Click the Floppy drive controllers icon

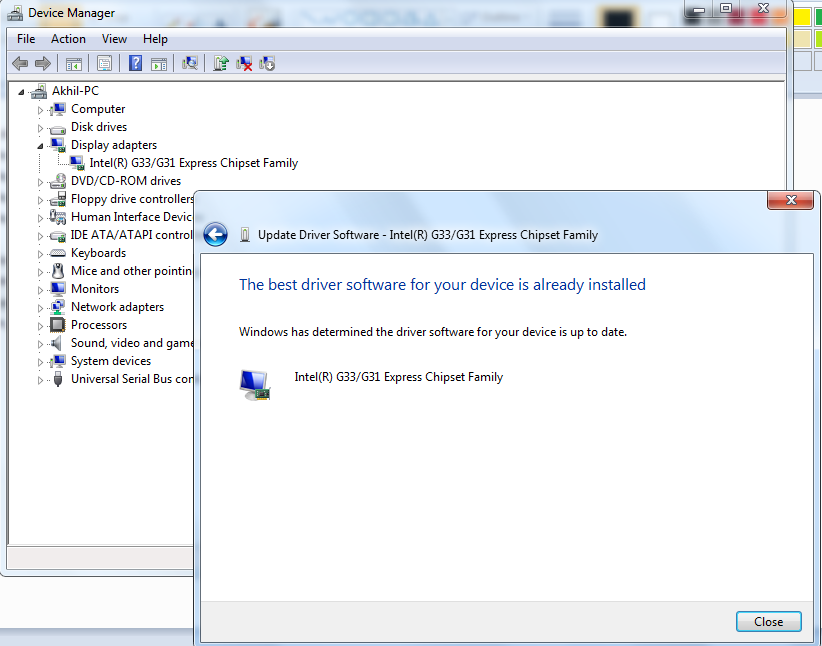click(x=57, y=199)
